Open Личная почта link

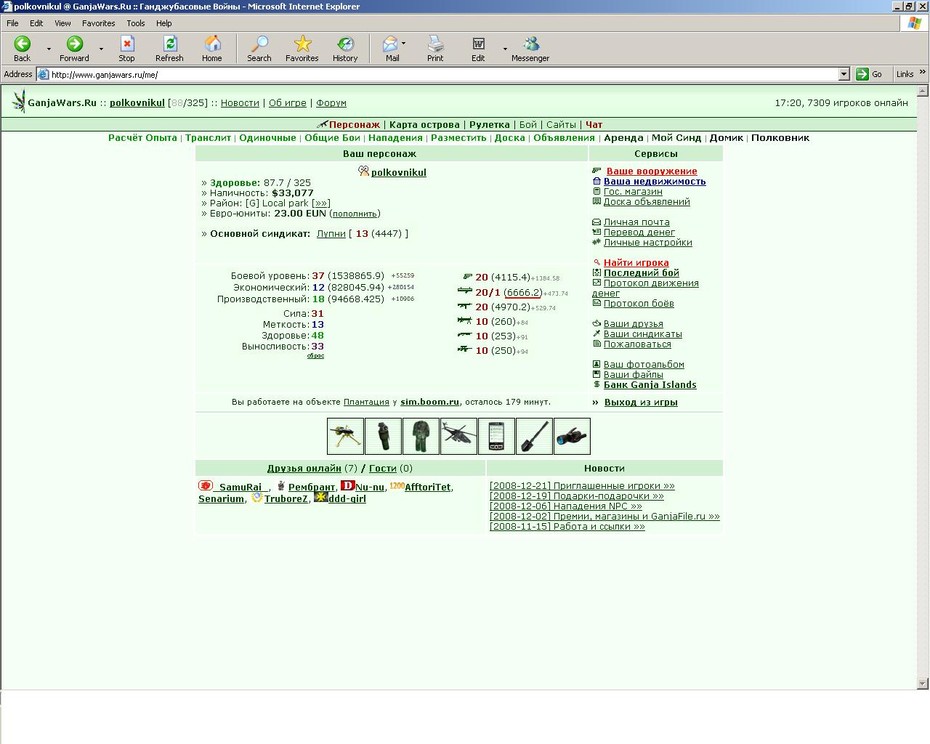point(636,222)
